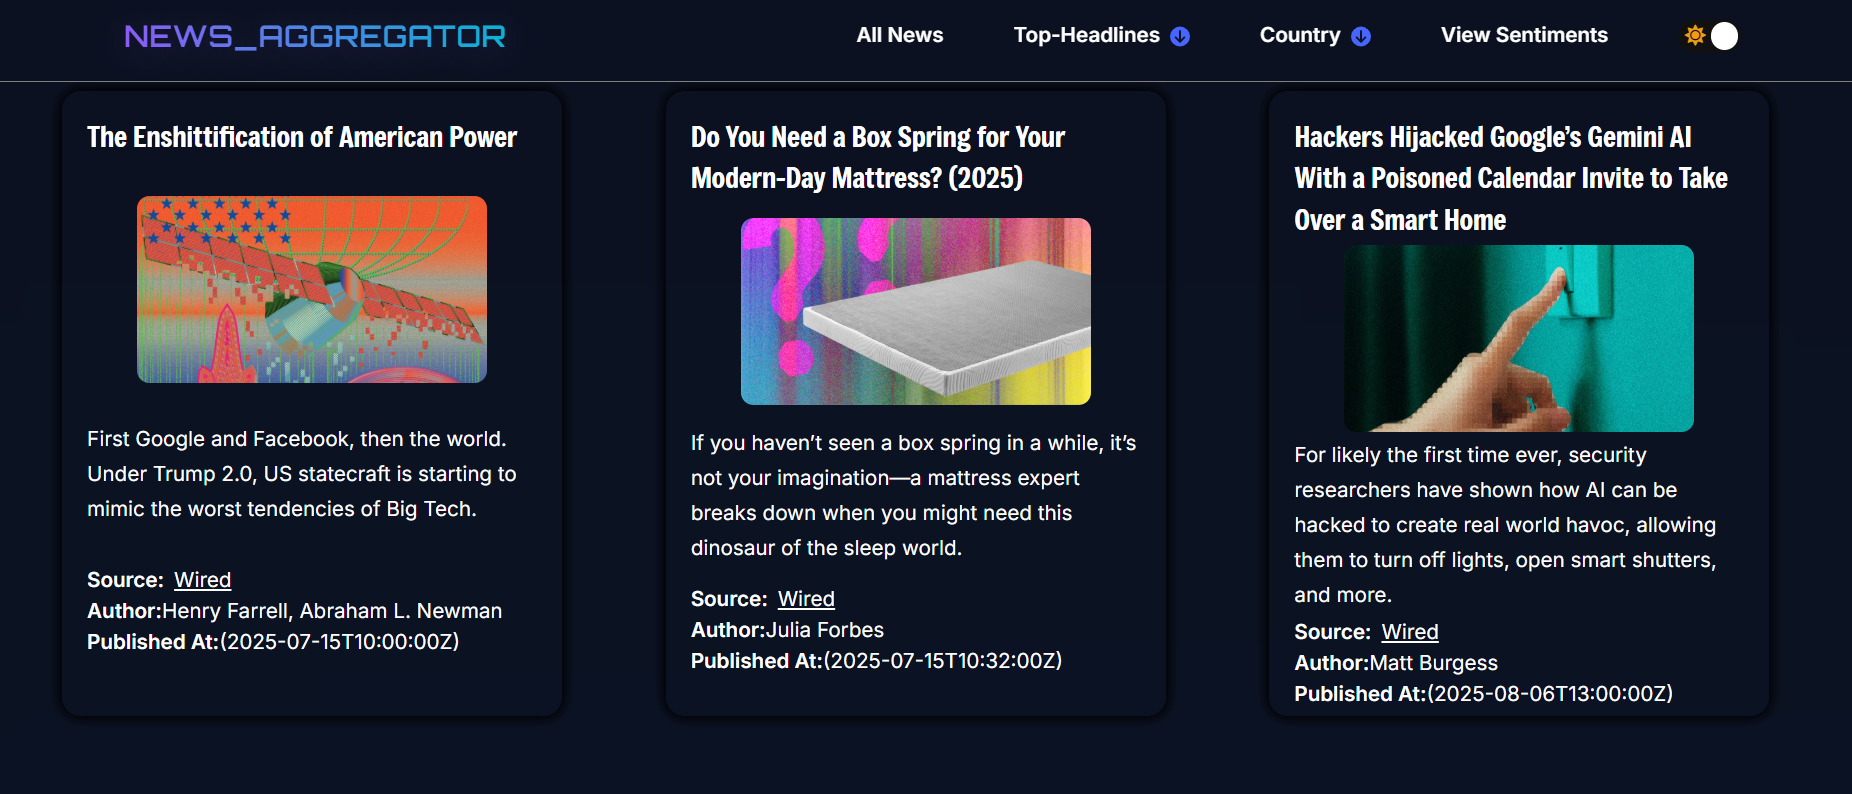
Task: Click the Box Spring mattress article headline
Action: [878, 157]
